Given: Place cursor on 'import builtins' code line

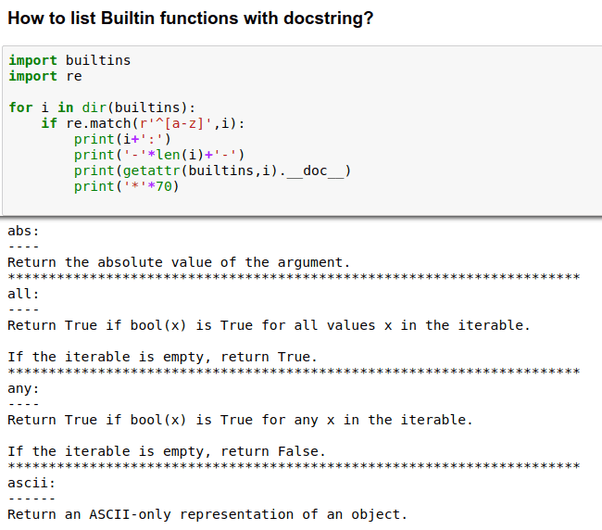Looking at the screenshot, I should click(69, 60).
